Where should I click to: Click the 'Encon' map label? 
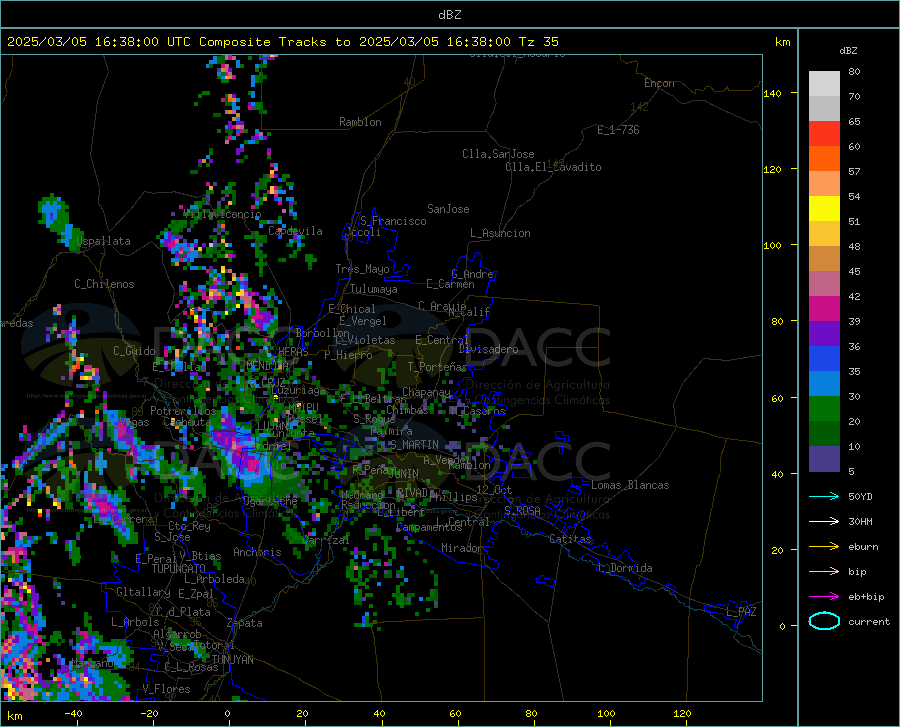tap(659, 83)
